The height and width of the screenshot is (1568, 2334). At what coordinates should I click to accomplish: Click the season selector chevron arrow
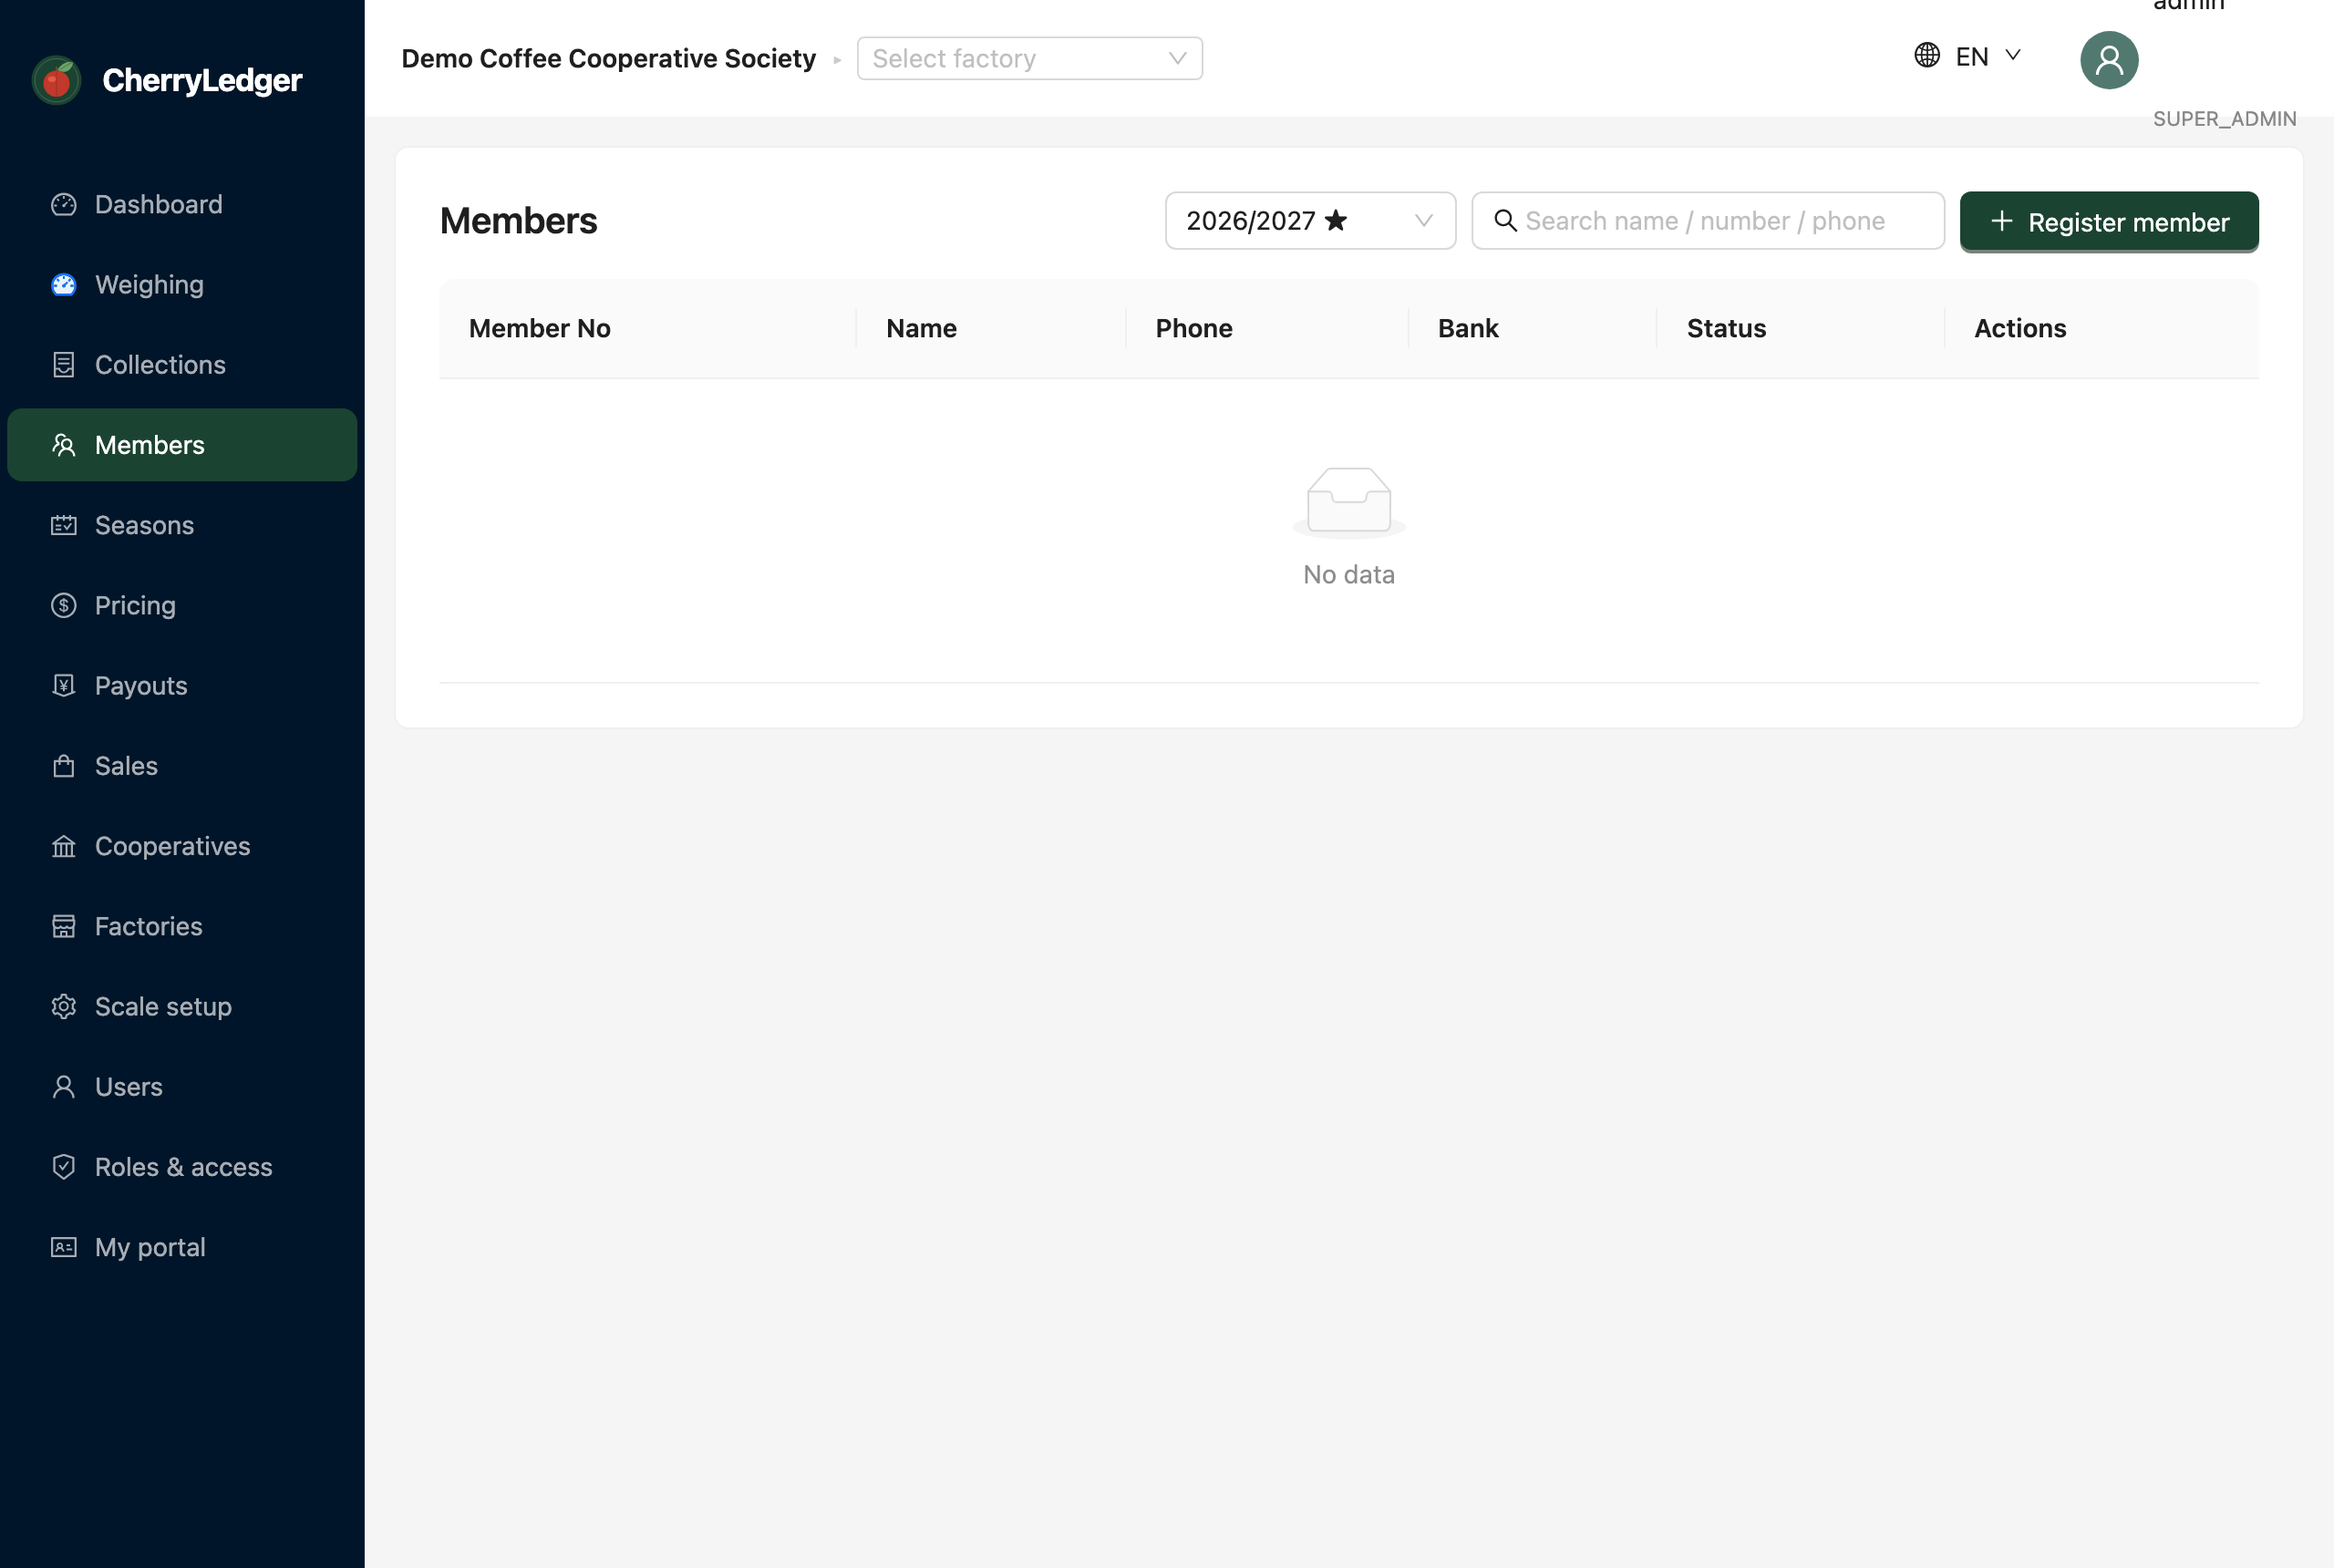1423,220
